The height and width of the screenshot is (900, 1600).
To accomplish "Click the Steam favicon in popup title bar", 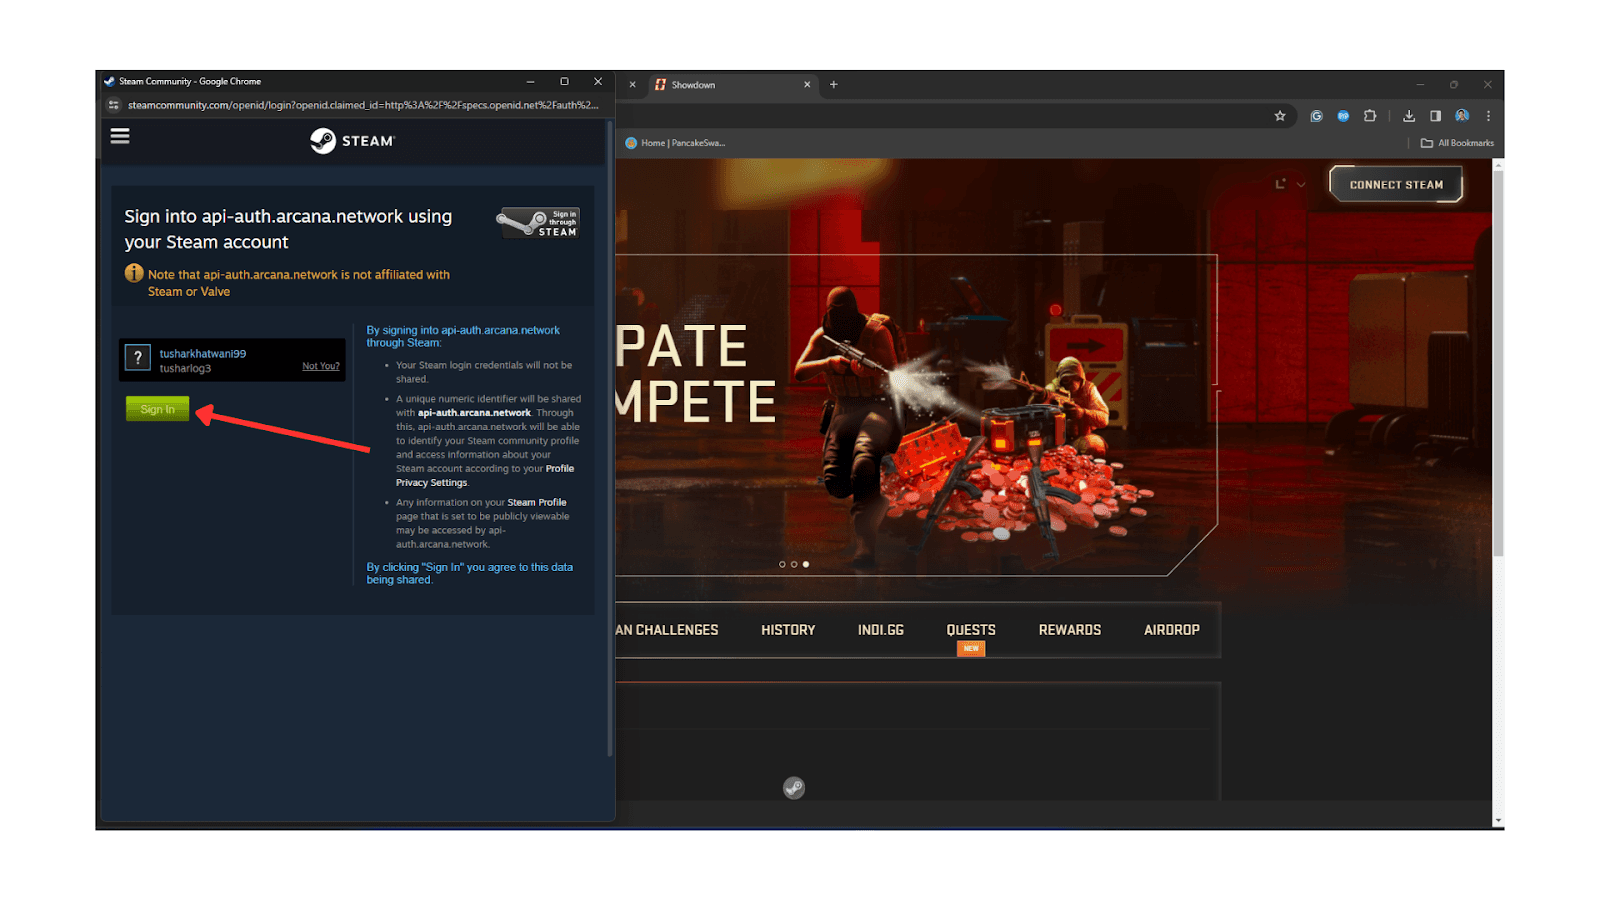I will 109,82.
